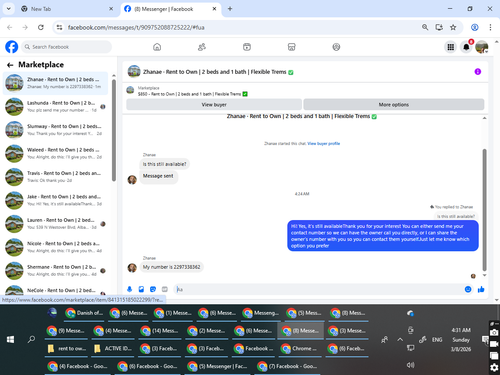This screenshot has width=500, height=375.
Task: Click the 'Is this still available?' message bubble
Action: [164, 164]
